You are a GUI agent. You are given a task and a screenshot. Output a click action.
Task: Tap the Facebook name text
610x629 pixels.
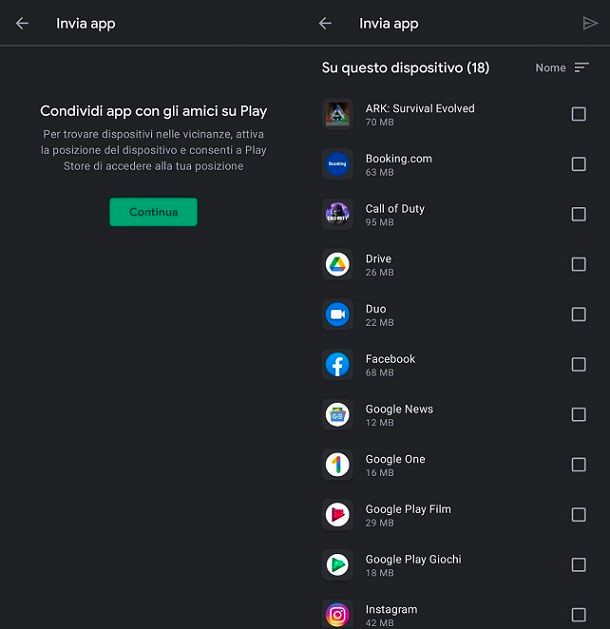coord(390,359)
